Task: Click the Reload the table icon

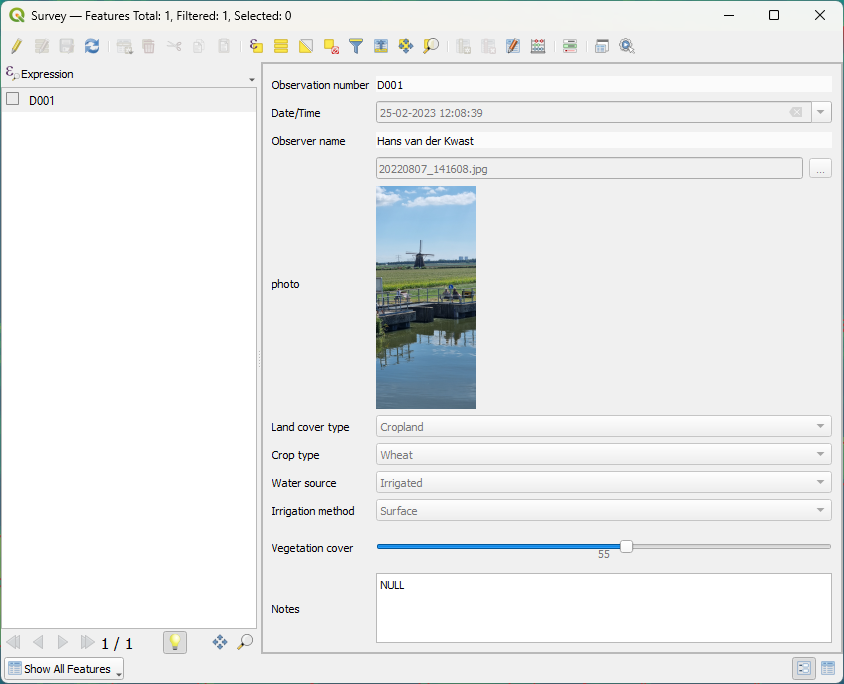Action: (x=92, y=46)
